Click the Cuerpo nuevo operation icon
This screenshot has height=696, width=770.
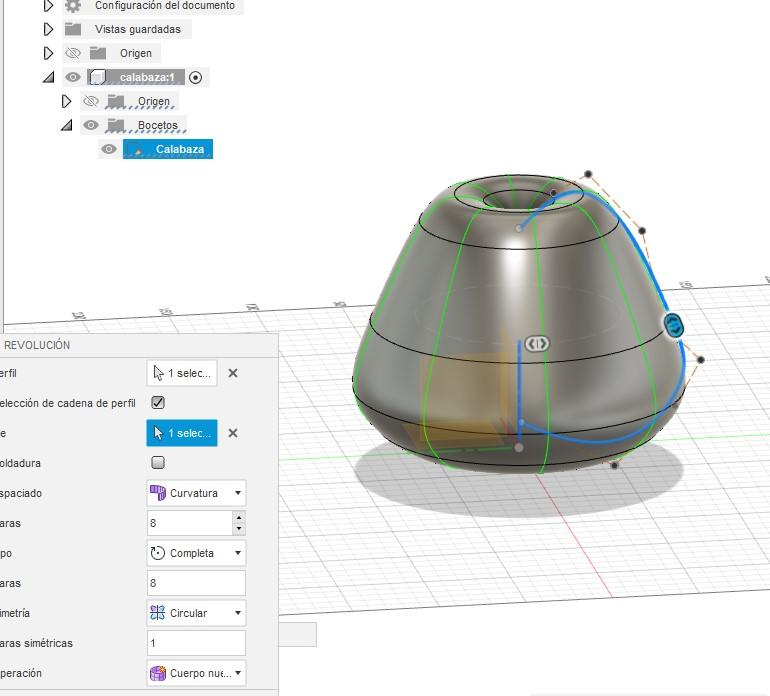(x=158, y=673)
